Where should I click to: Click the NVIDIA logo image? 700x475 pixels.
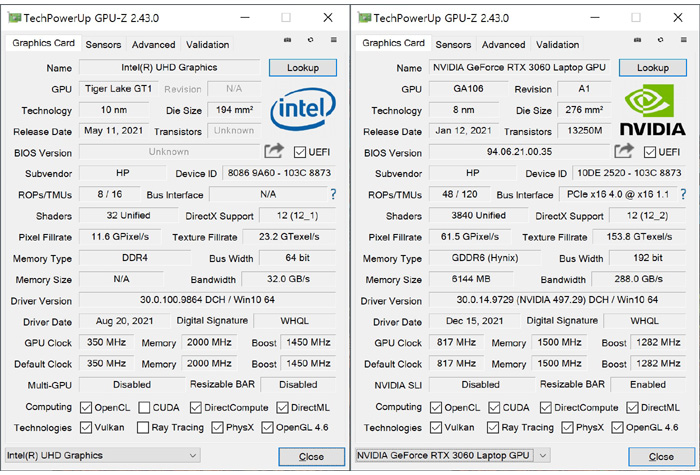652,110
